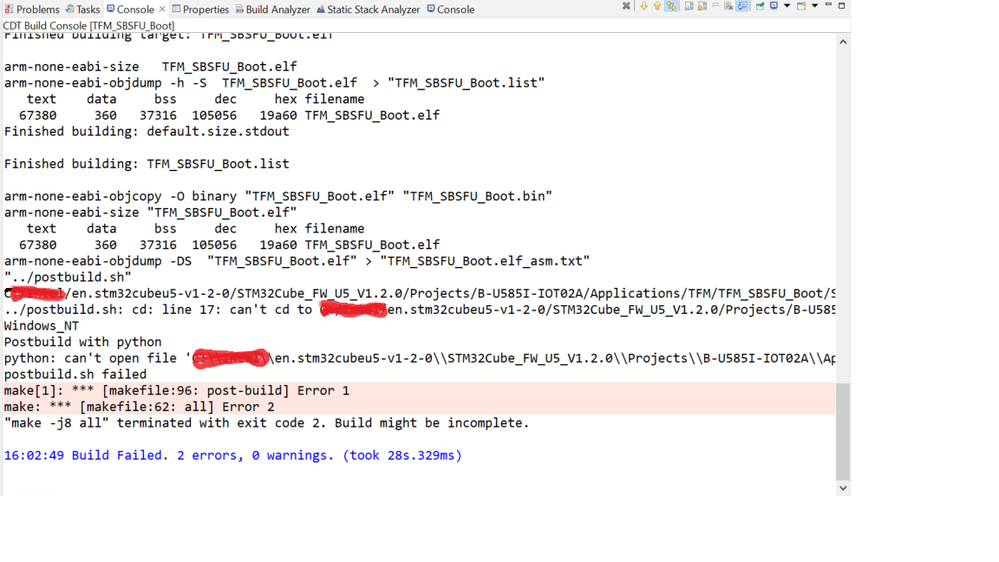Click the console scrollbar down arrow
The width and height of the screenshot is (999, 562).
[x=843, y=488]
